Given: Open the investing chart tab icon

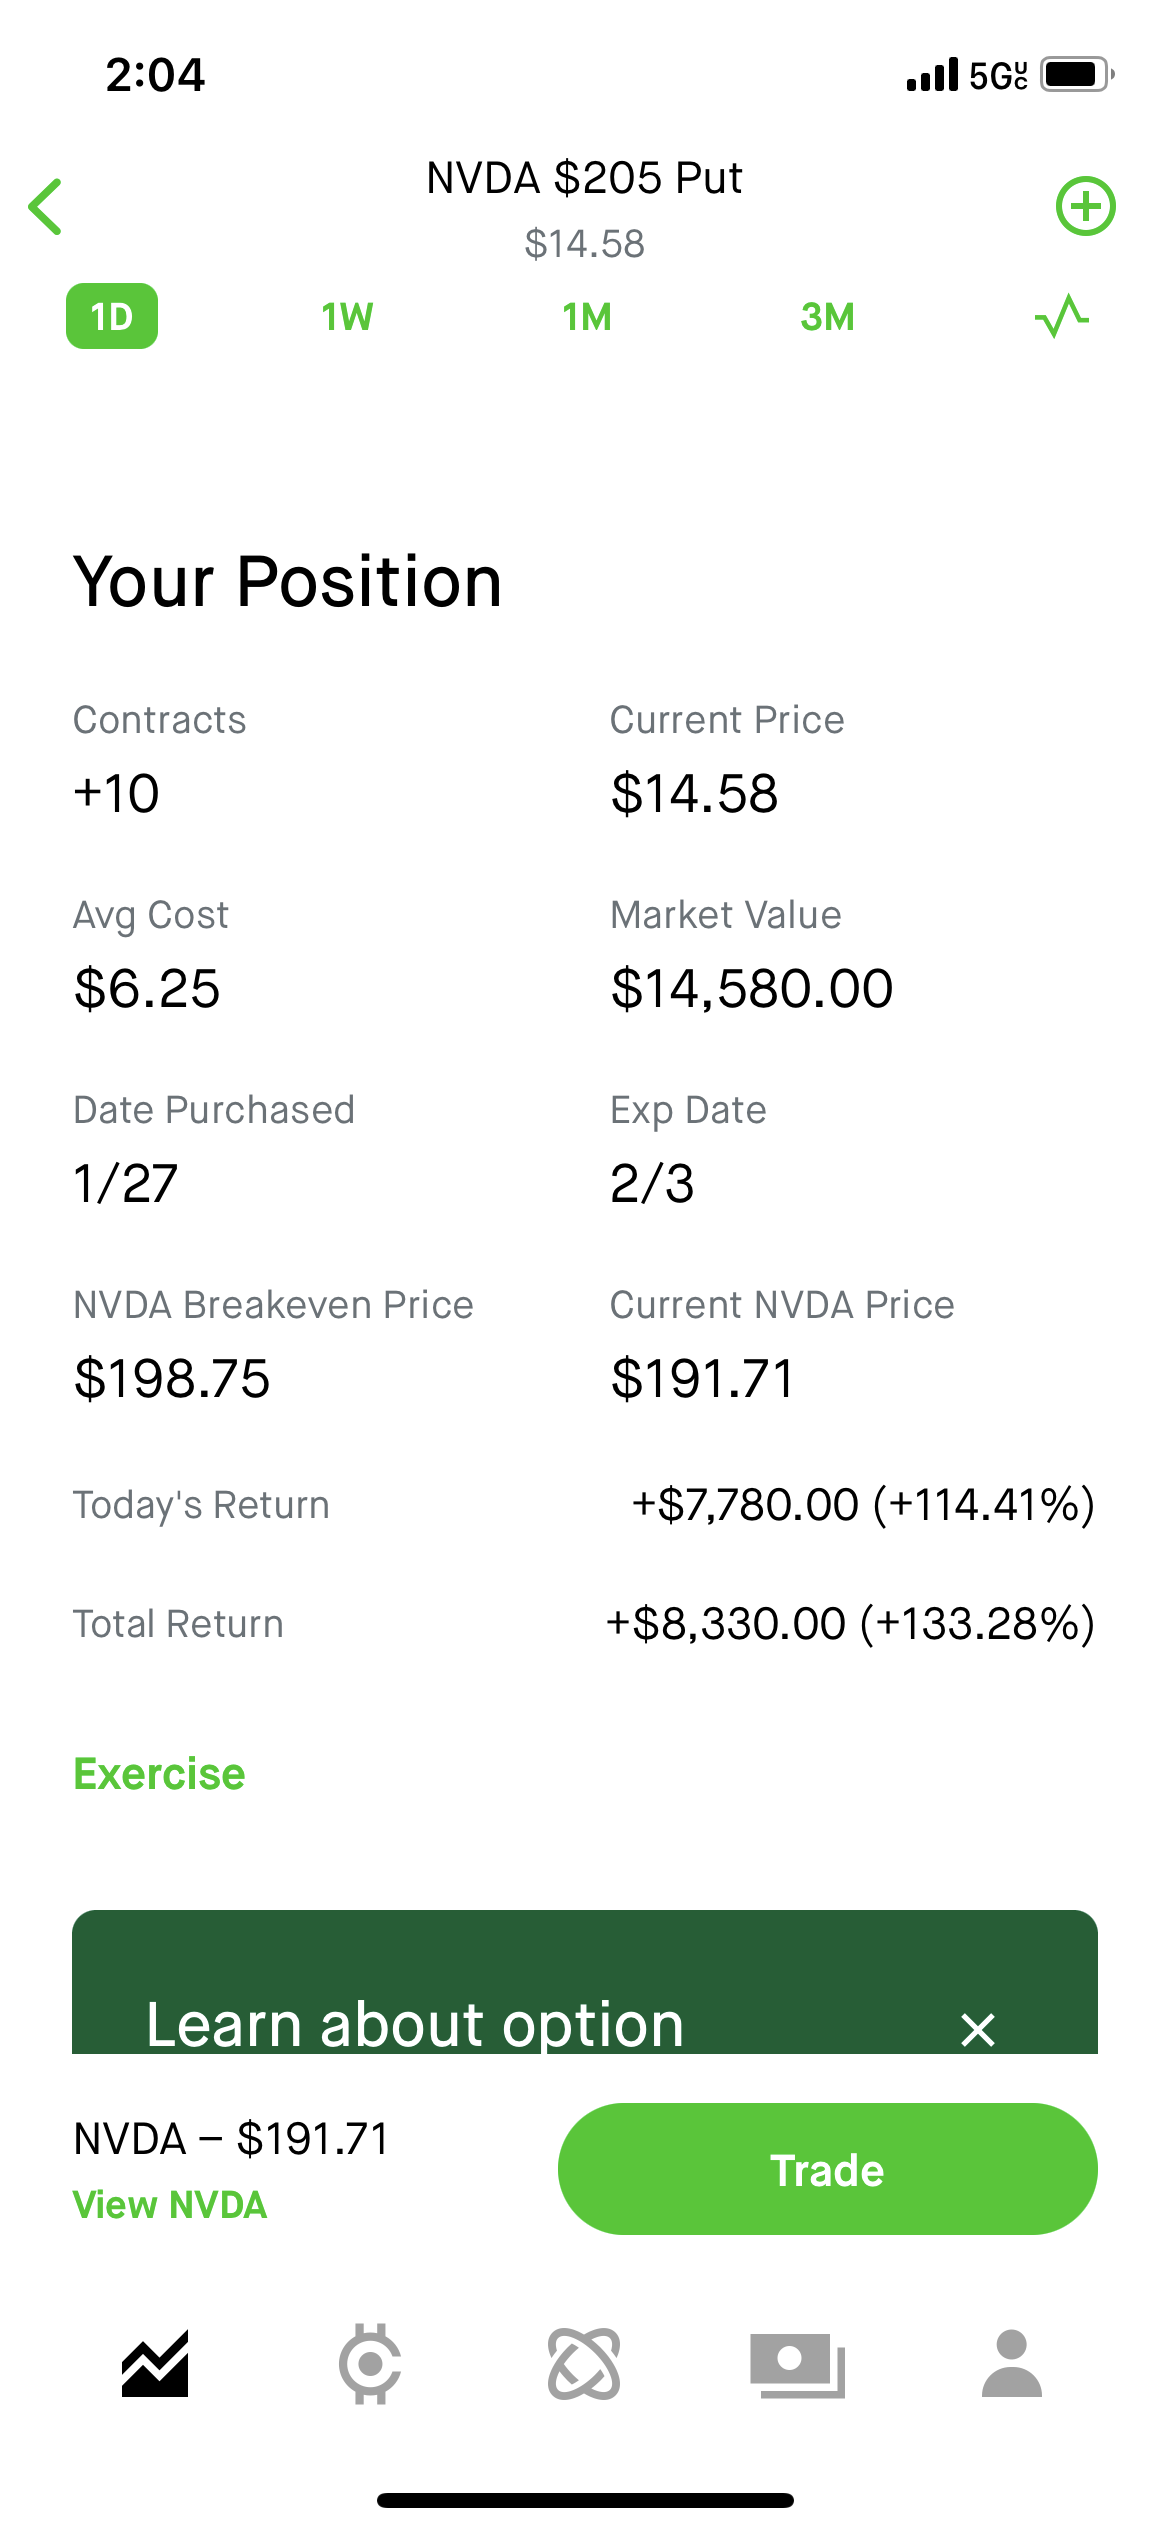Looking at the screenshot, I should [x=155, y=2364].
